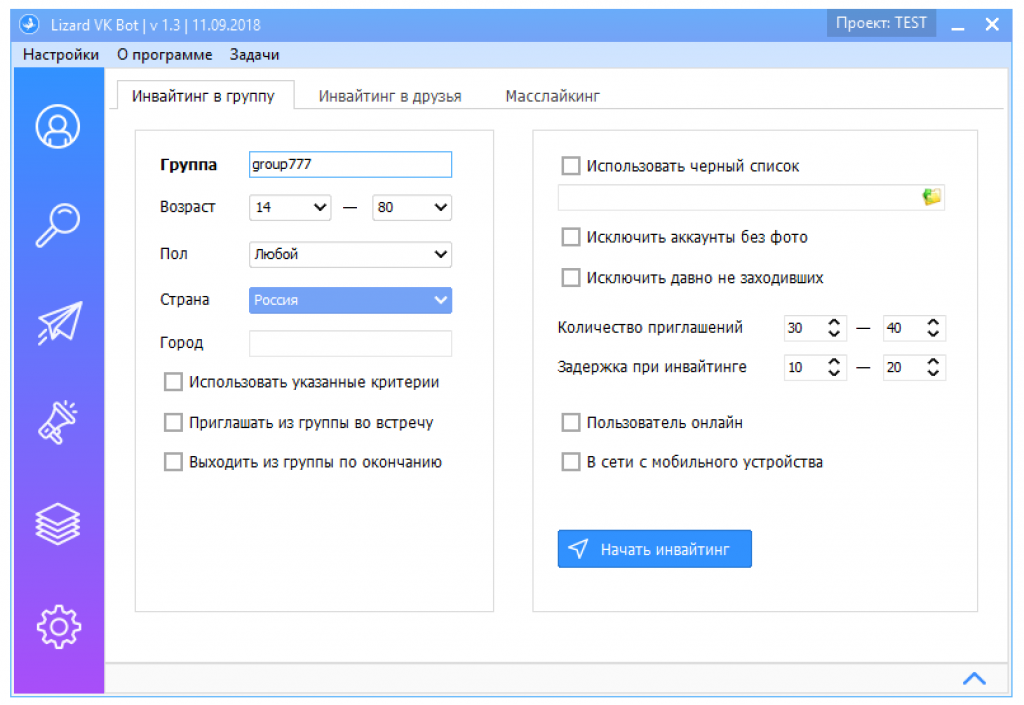Adjust maximum delay spinner showing 20
This screenshot has width=1024, height=705.
[914, 368]
